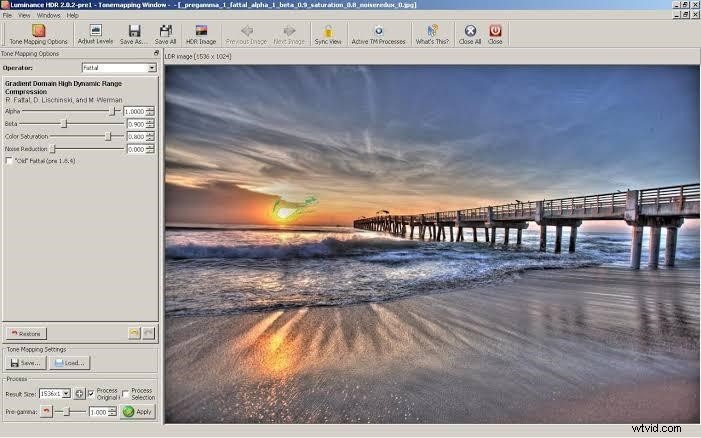Enable the "Old" Fattal checkbox
The width and height of the screenshot is (701, 438).
9,160
